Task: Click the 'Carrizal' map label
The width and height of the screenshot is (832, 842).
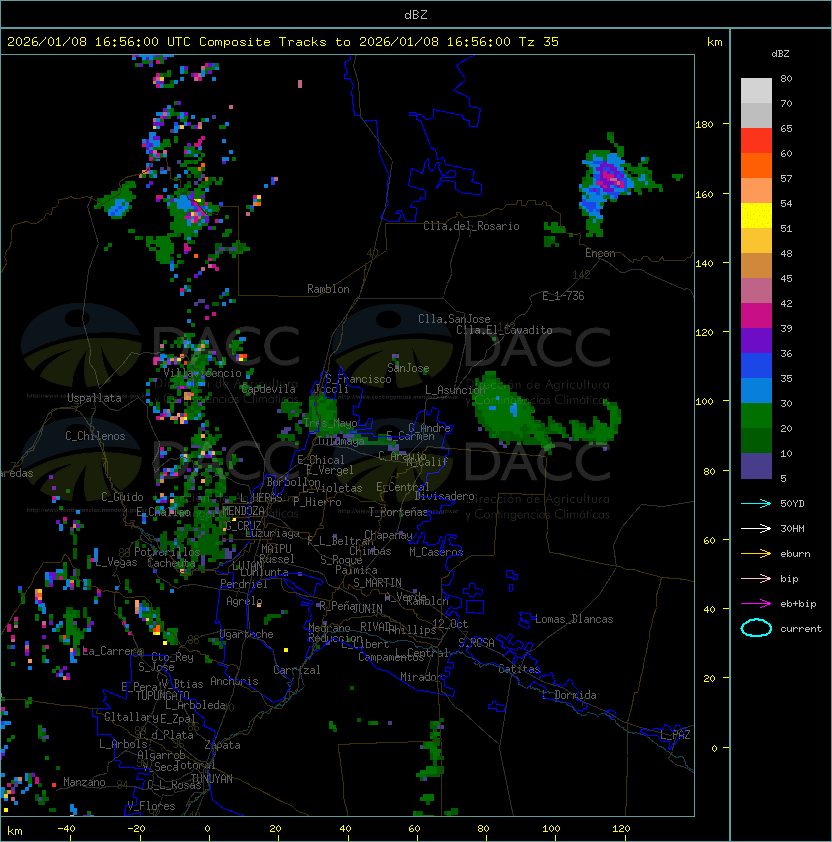Action: point(297,670)
